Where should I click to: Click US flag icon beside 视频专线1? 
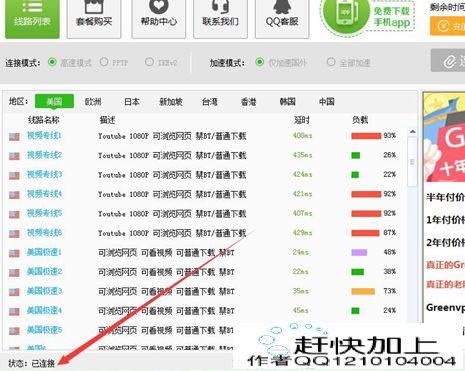pos(14,137)
